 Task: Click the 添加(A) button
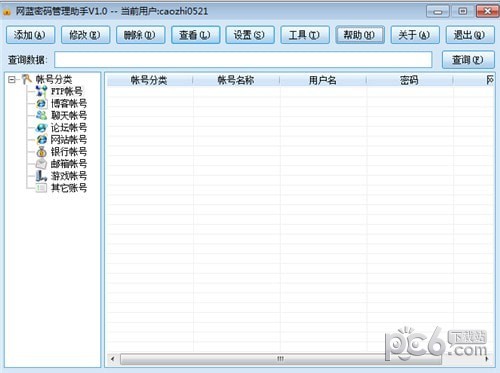30,35
